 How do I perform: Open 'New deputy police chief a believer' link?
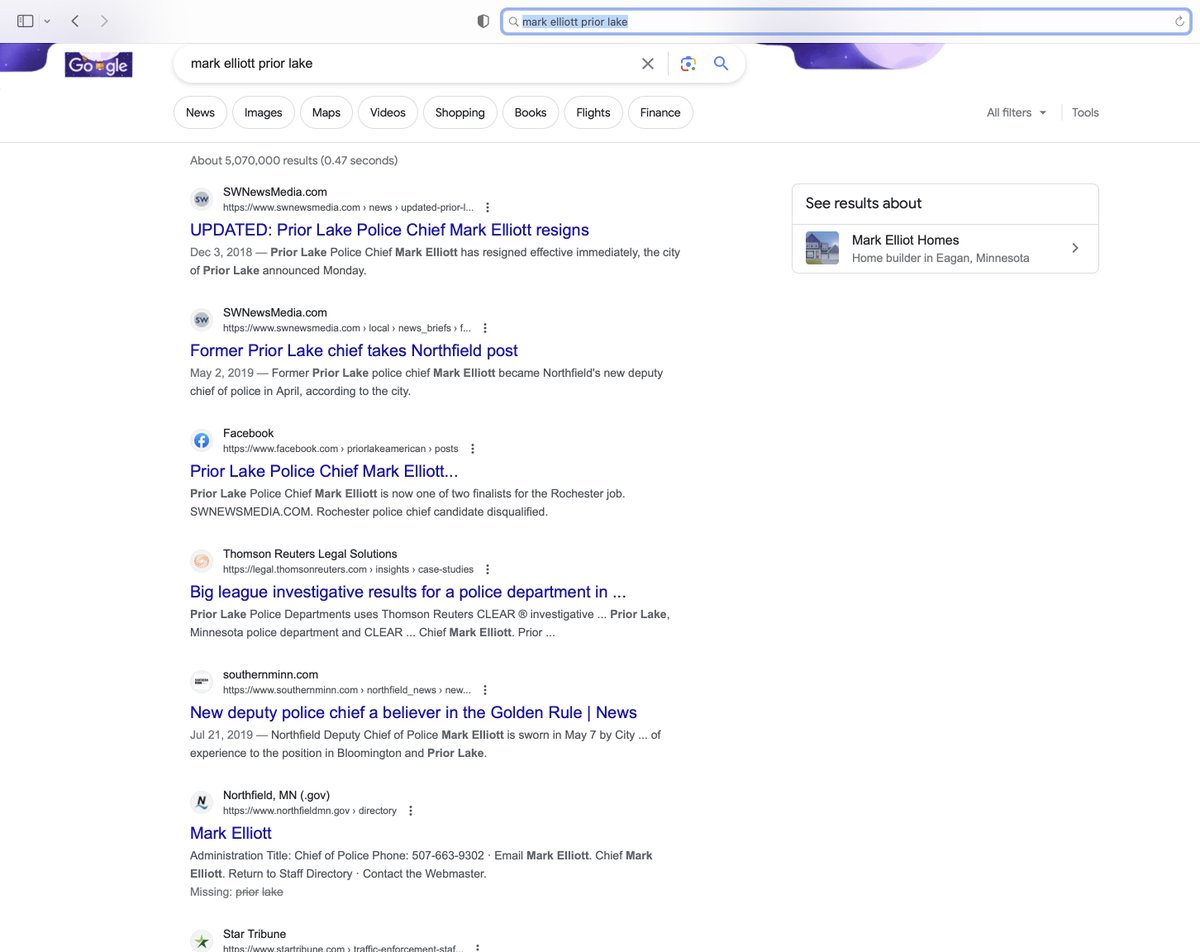pos(413,713)
